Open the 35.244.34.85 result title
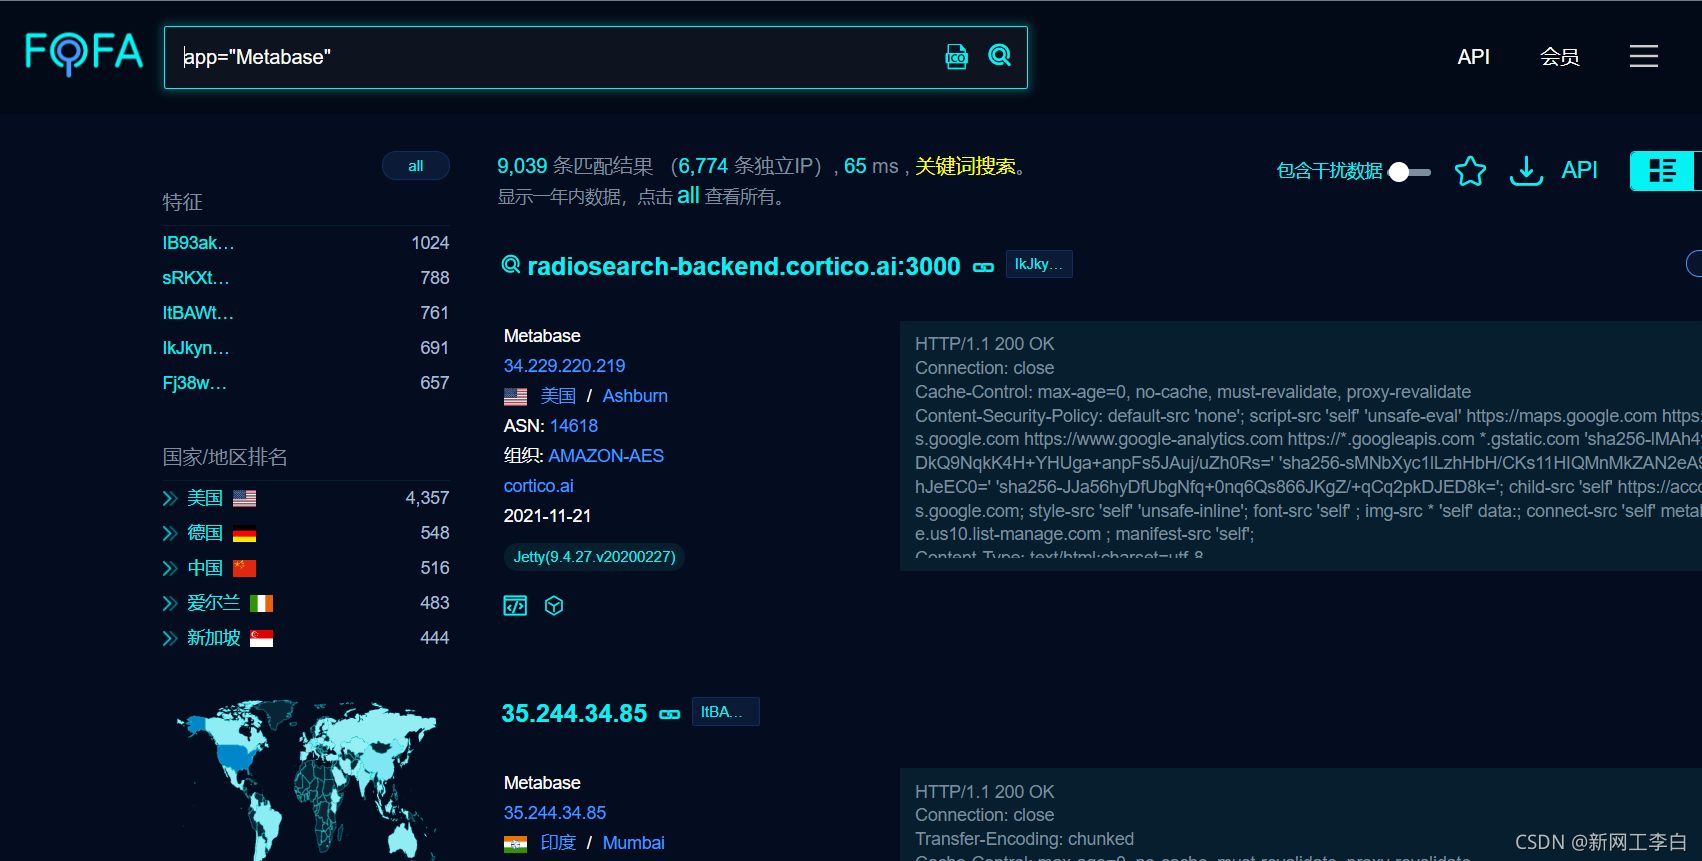This screenshot has height=861, width=1702. coord(574,713)
